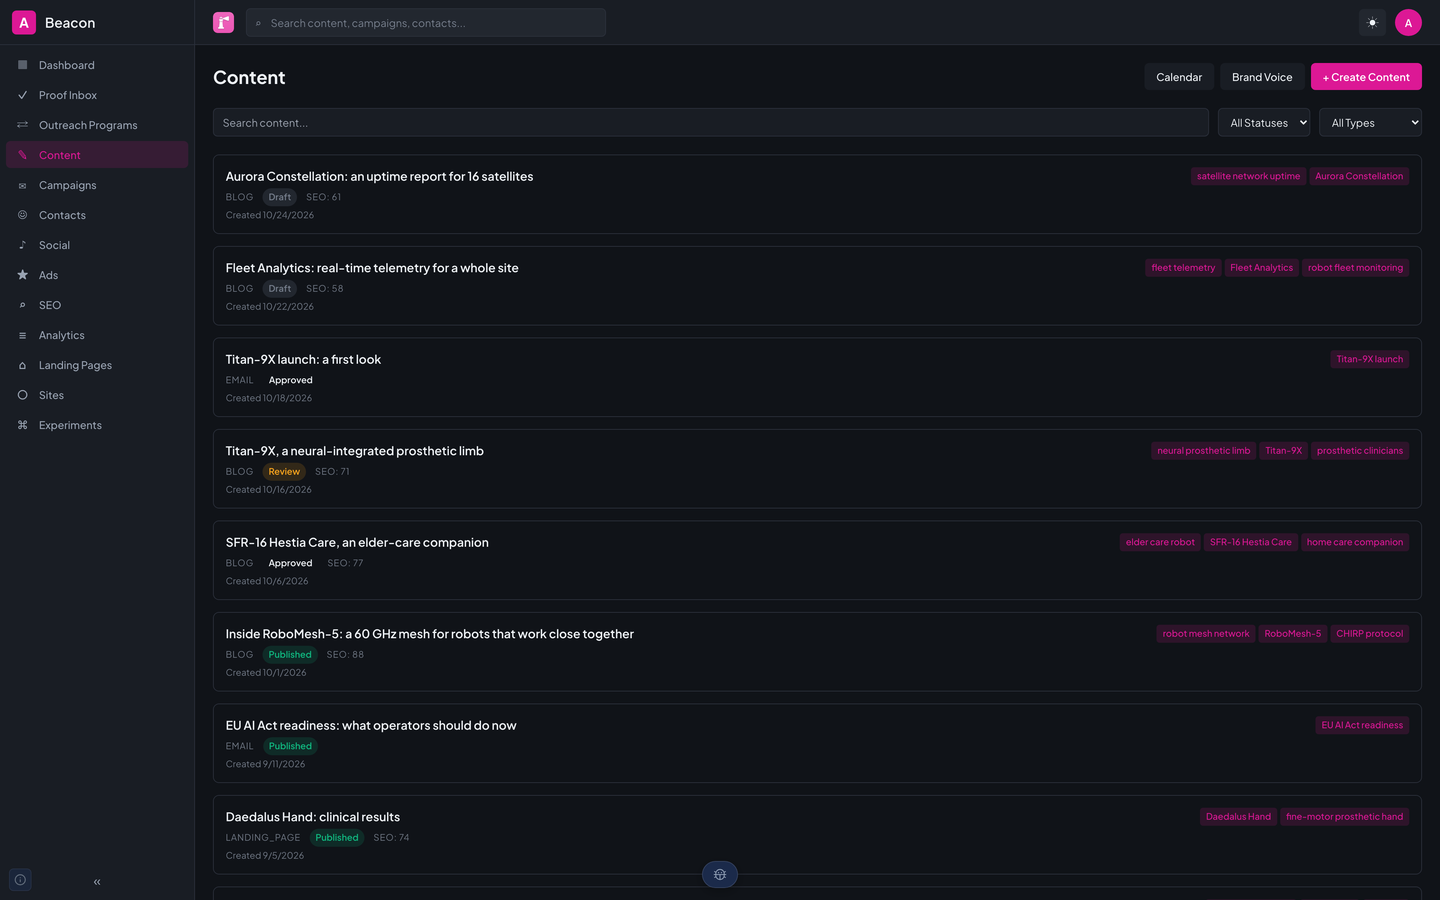
Task: Go to Campaigns in the sidebar
Action: [x=97, y=185]
